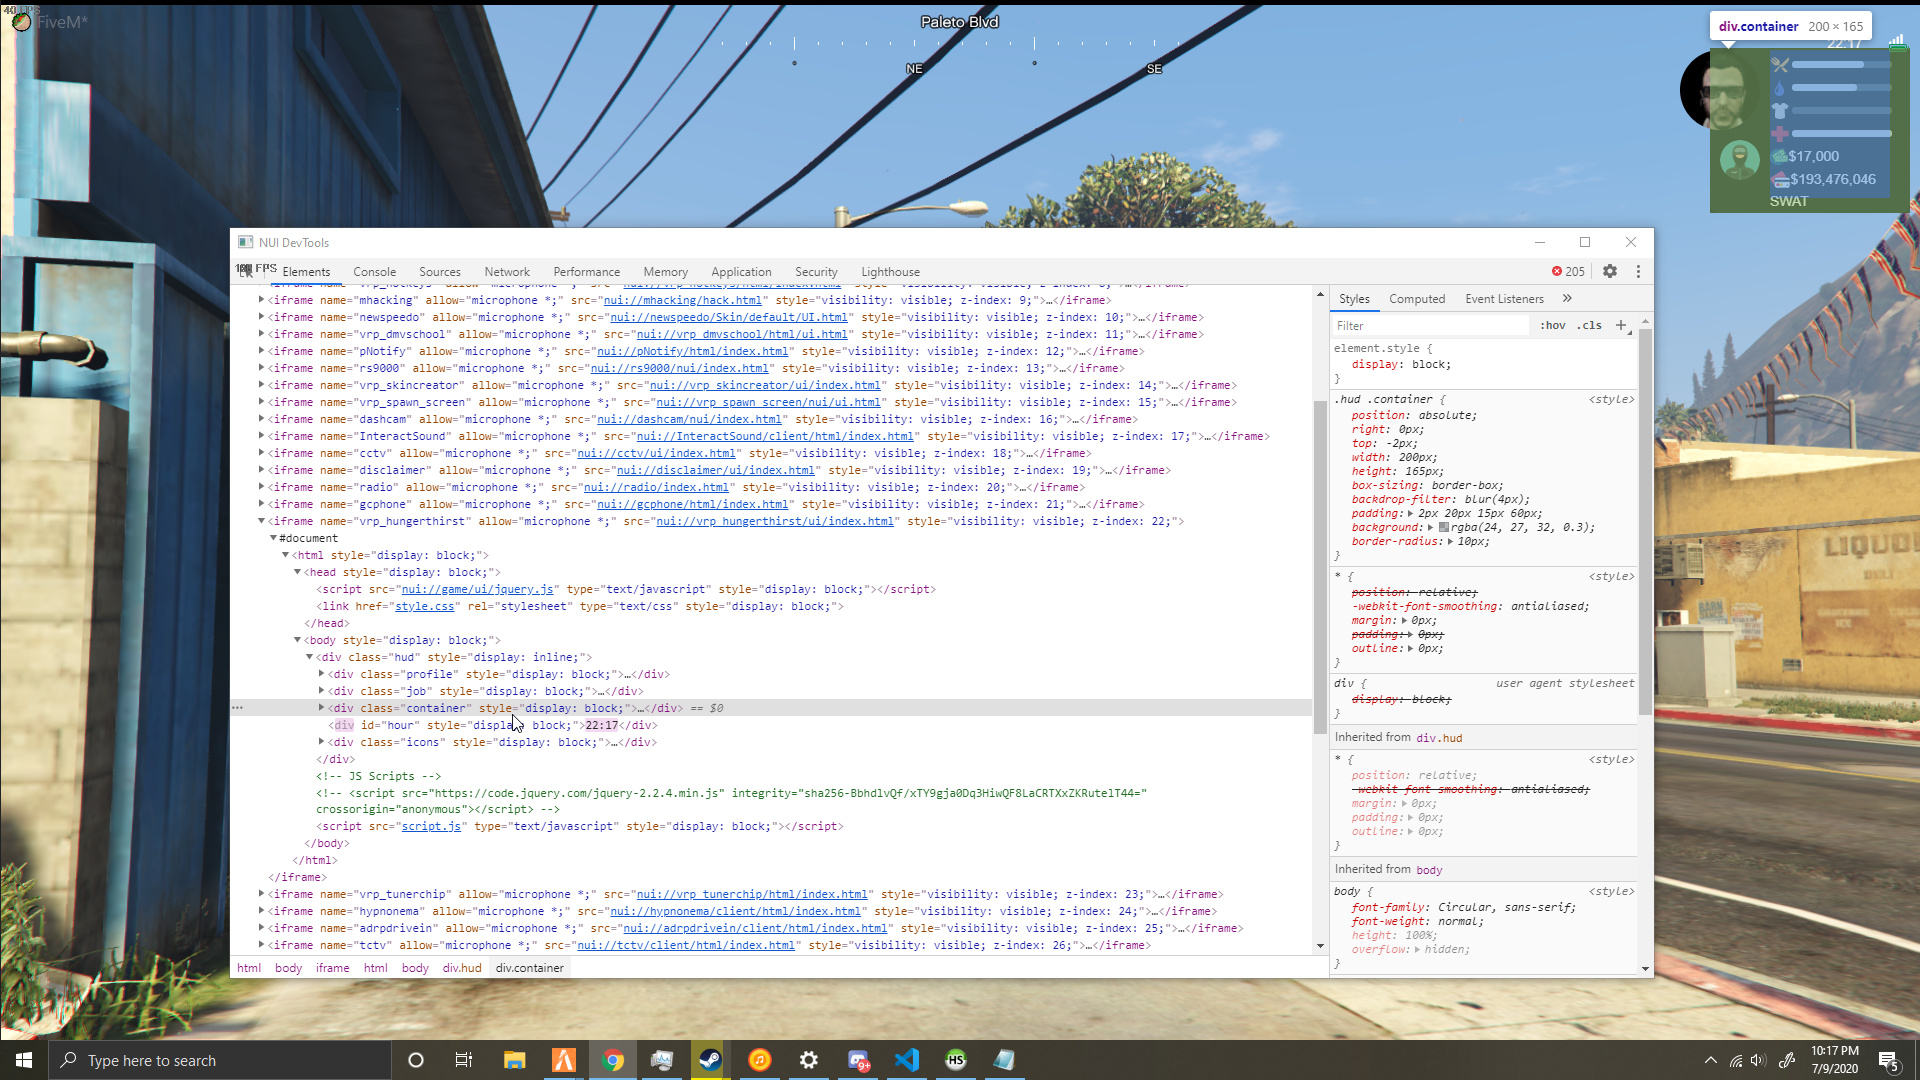The width and height of the screenshot is (1920, 1080).
Task: Open the DevTools customize menu (three dots)
Action: [x=1638, y=271]
